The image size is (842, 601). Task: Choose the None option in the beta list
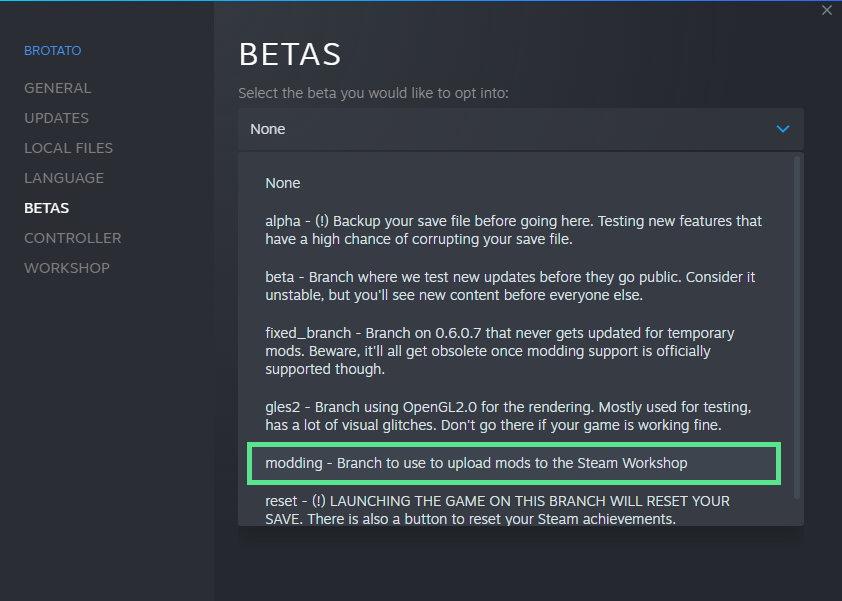[283, 183]
